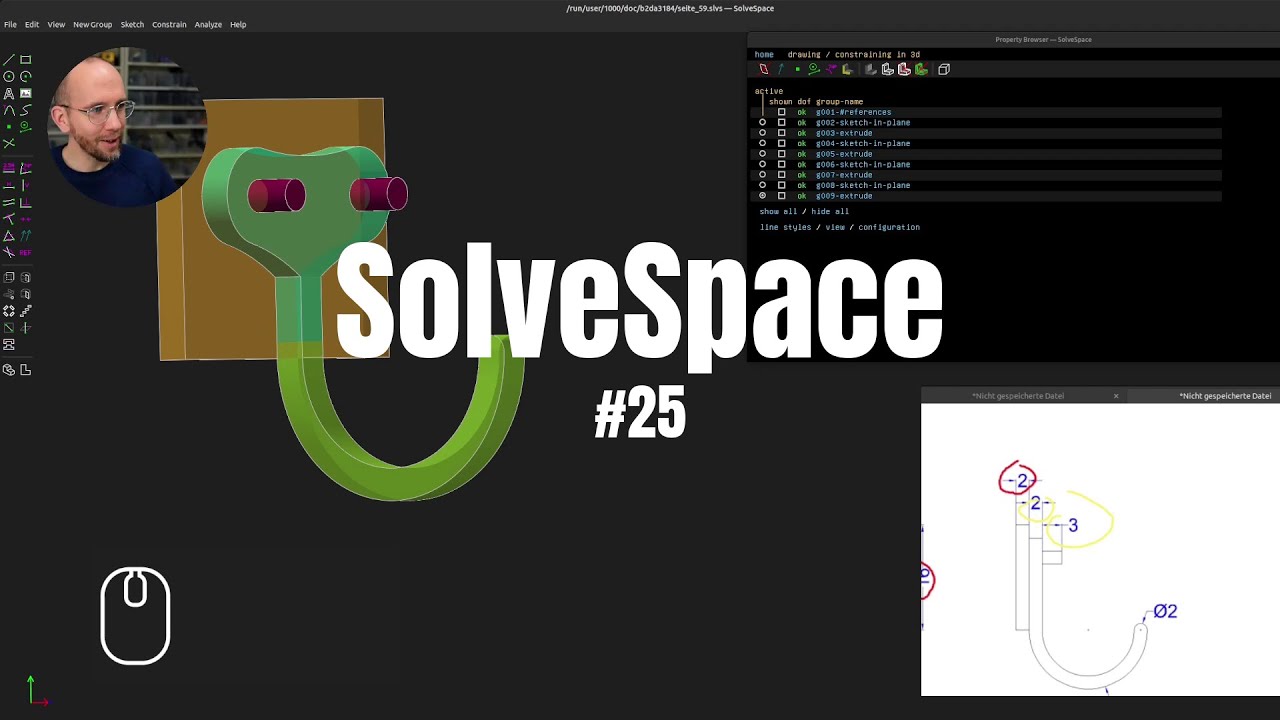This screenshot has width=1280, height=720.
Task: Open the Sketch menu
Action: 132,24
